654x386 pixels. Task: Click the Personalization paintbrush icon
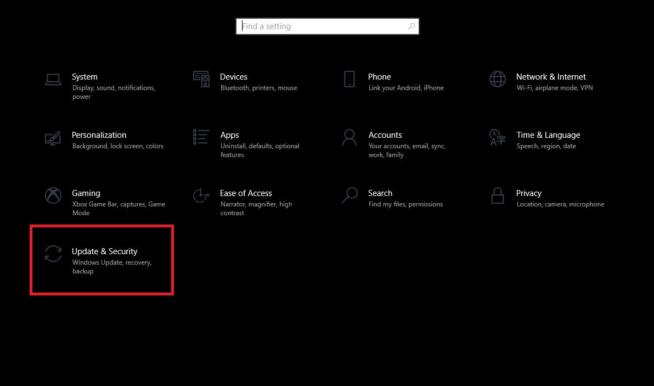click(x=53, y=138)
